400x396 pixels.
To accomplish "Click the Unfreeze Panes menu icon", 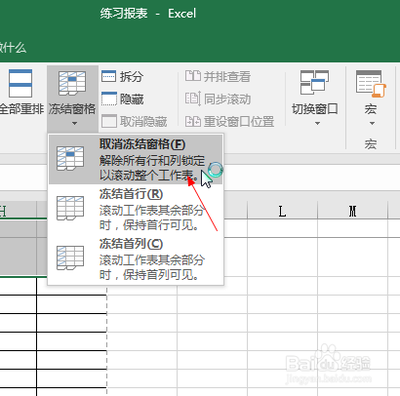I will coord(70,158).
